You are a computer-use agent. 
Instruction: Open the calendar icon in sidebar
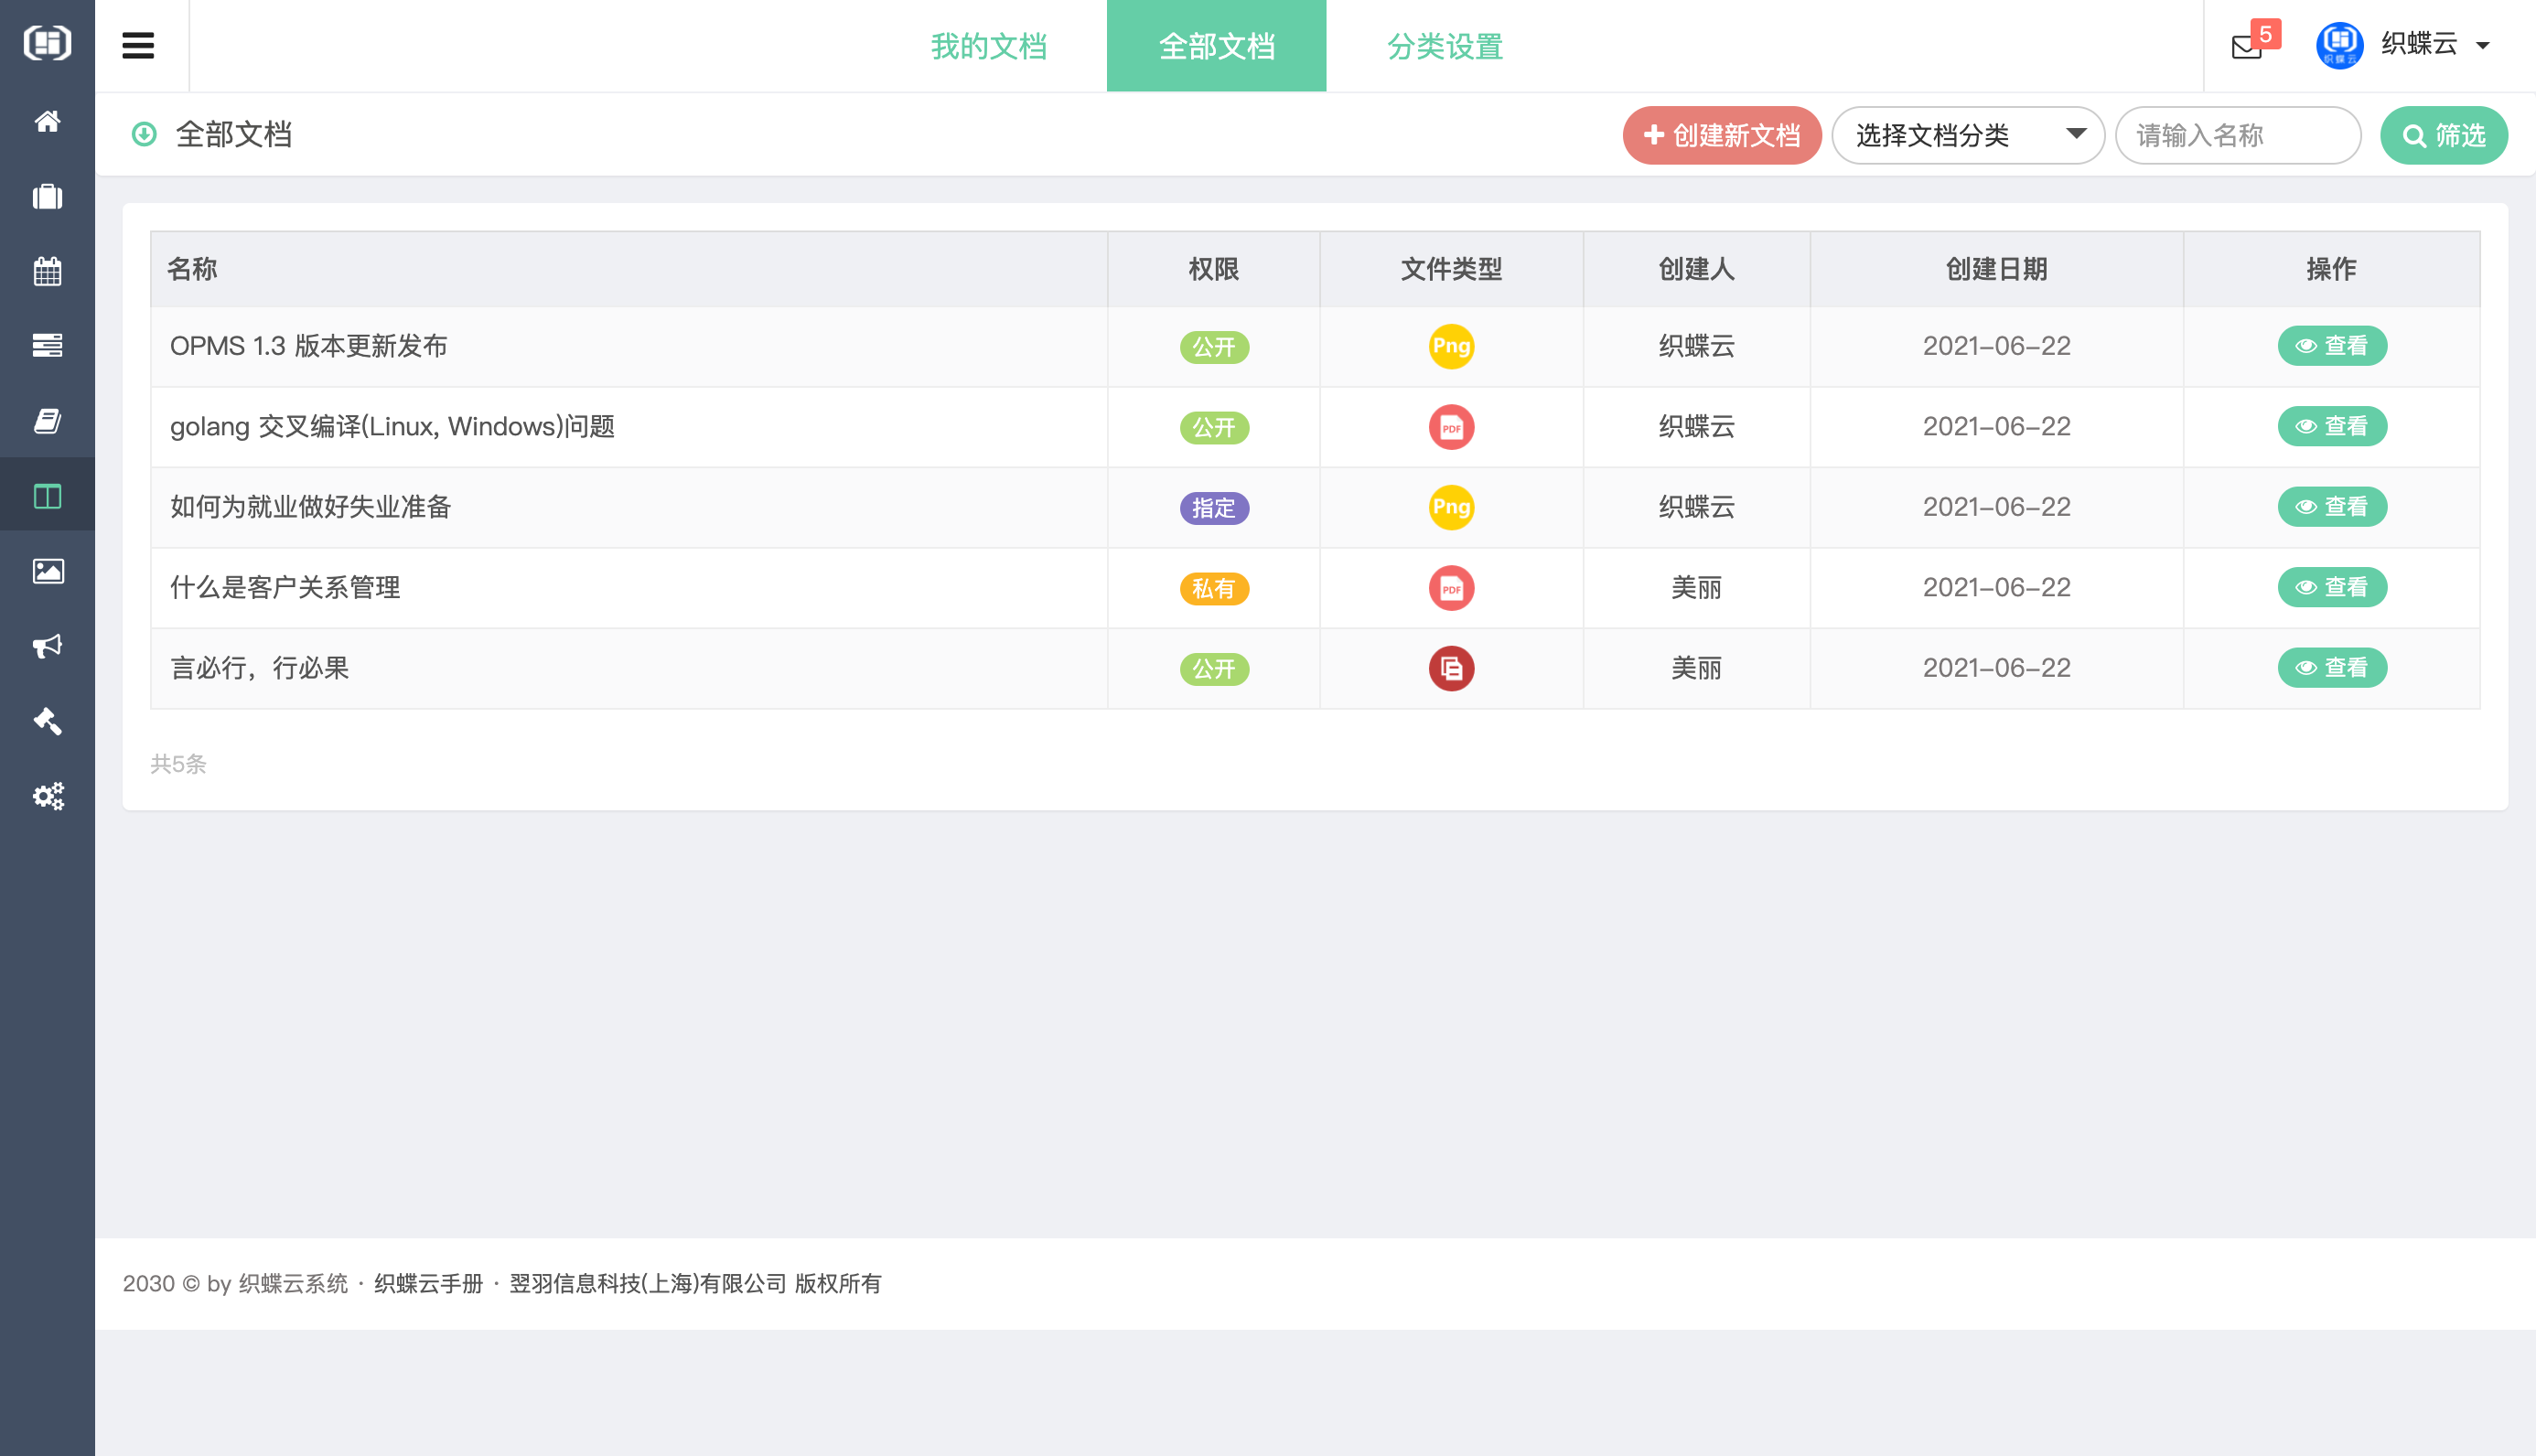point(47,271)
